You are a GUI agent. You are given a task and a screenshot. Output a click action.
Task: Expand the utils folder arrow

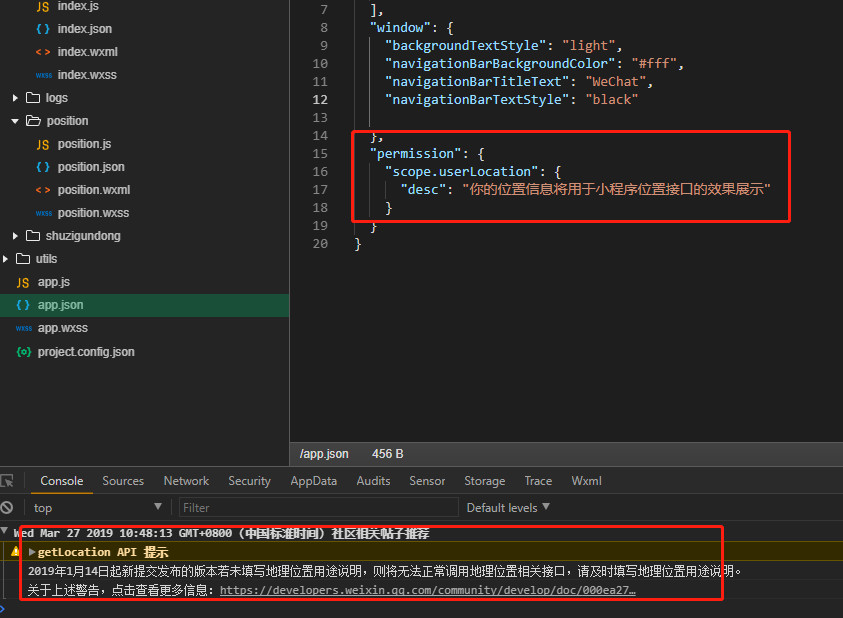[5, 259]
